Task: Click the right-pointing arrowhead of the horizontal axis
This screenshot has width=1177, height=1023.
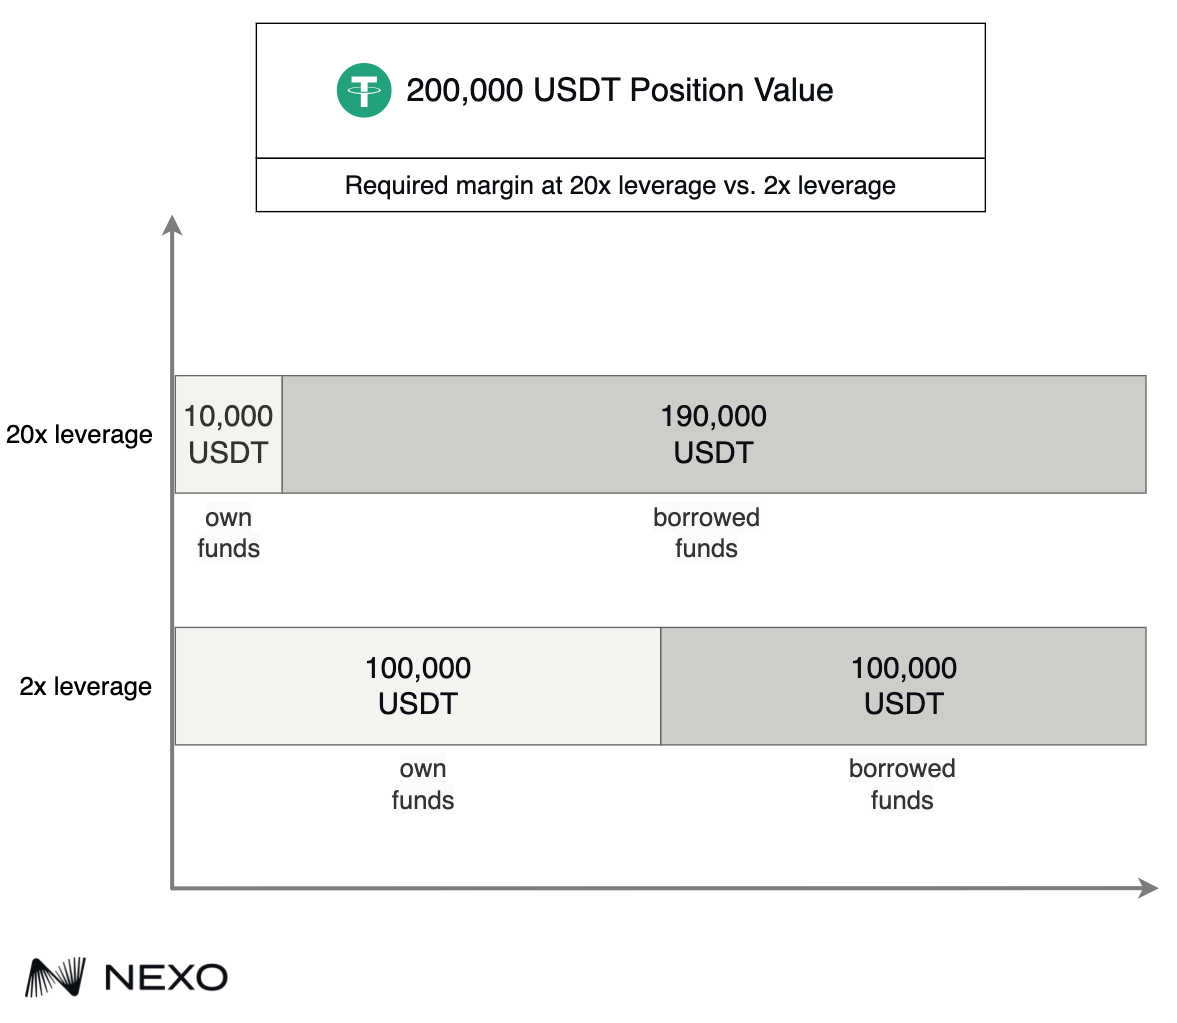Action: point(1148,887)
